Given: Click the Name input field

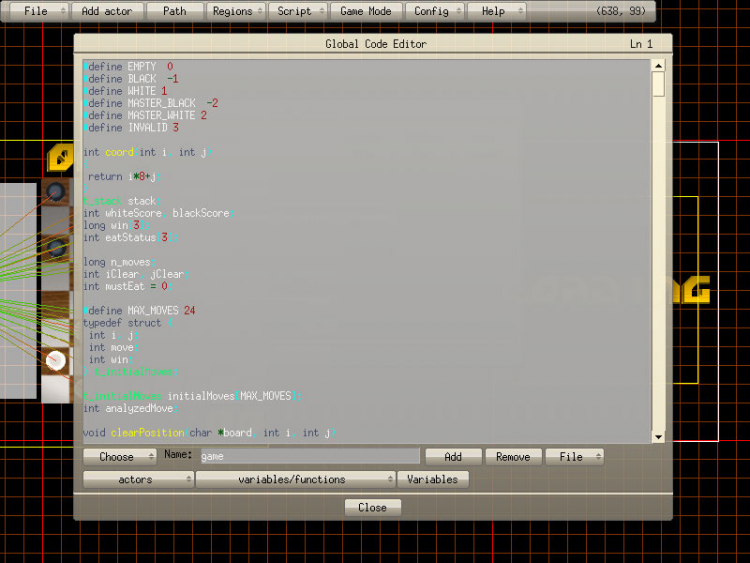Looking at the screenshot, I should (310, 456).
